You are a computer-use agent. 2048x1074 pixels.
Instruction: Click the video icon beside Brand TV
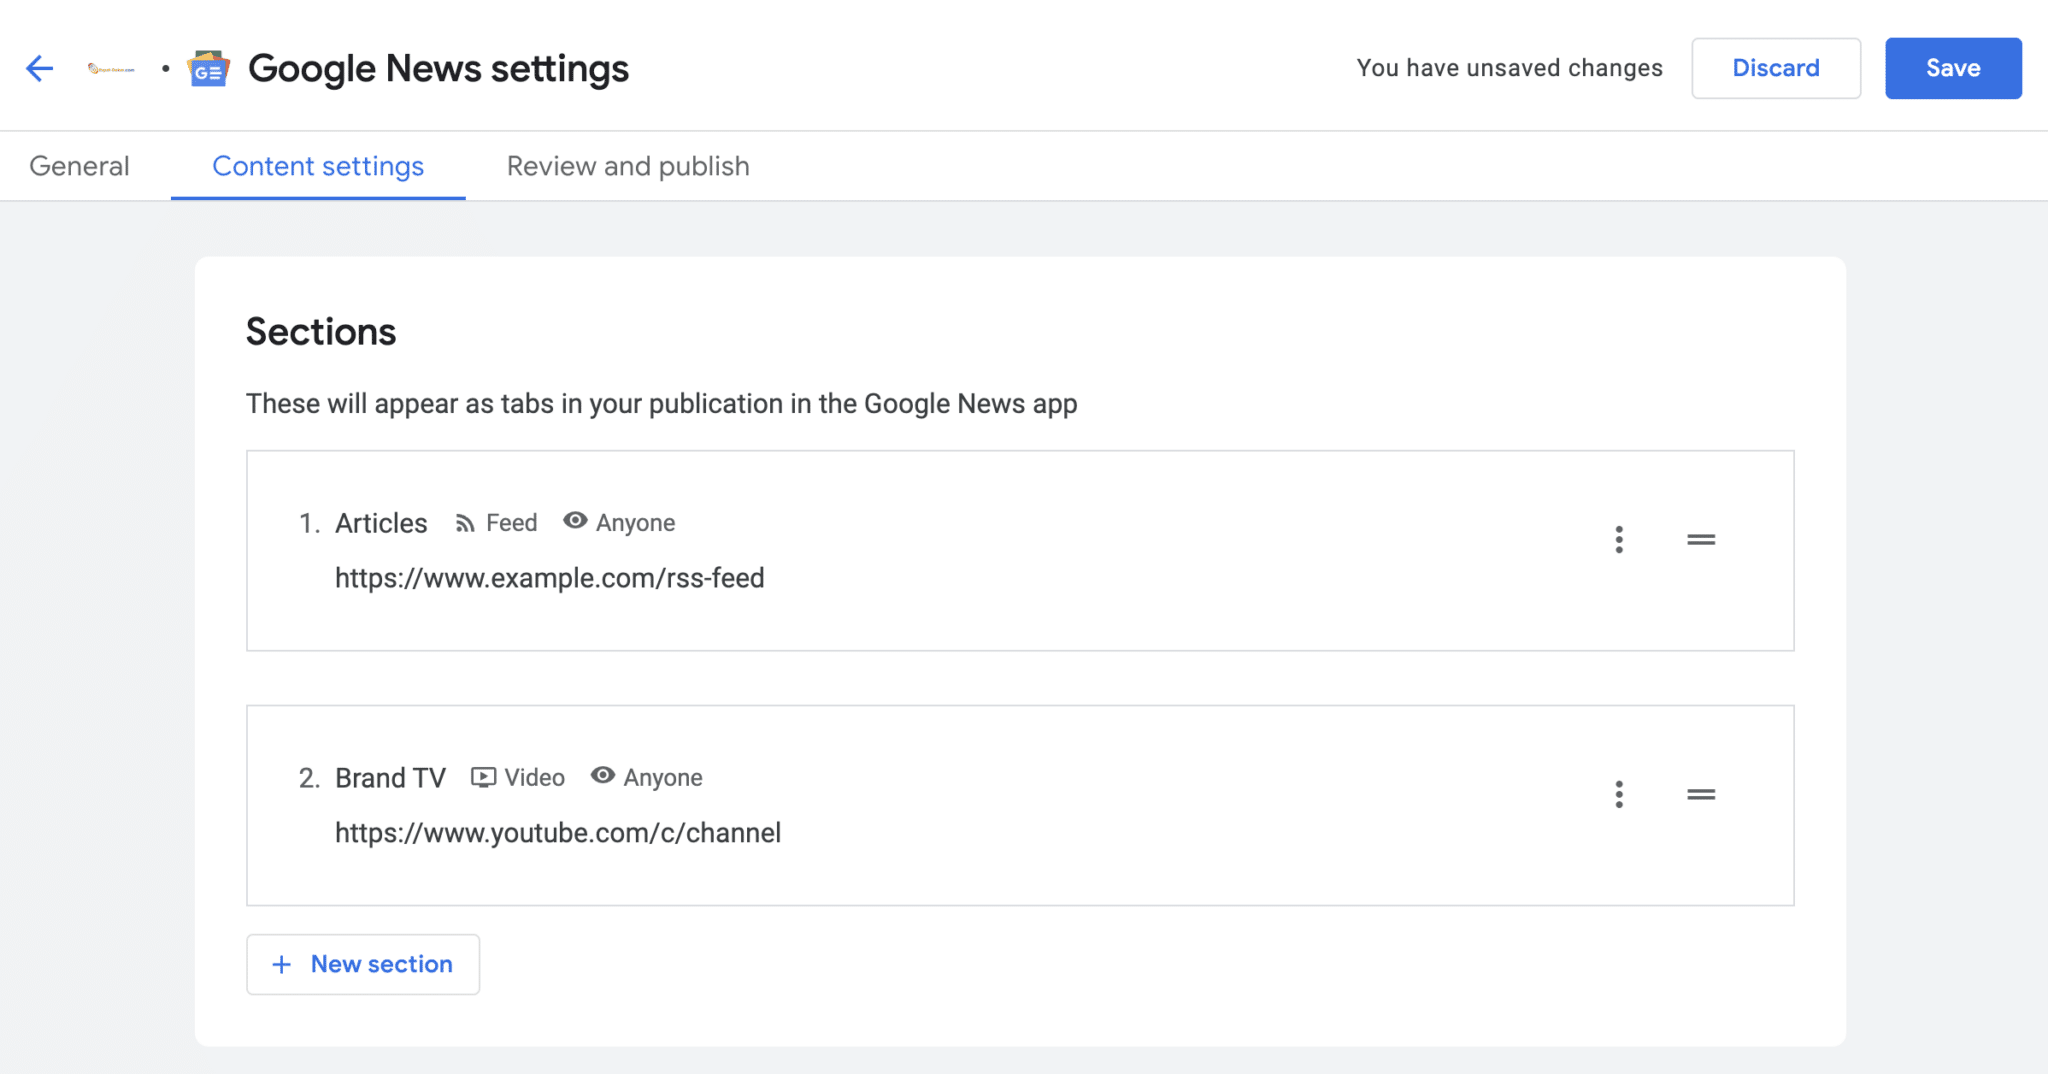(x=483, y=777)
